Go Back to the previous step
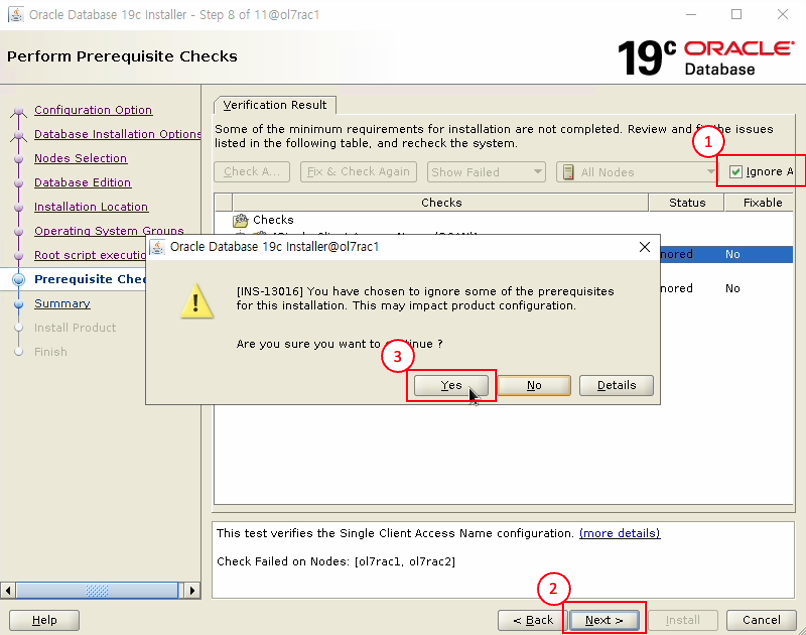This screenshot has height=635, width=806. 533,620
